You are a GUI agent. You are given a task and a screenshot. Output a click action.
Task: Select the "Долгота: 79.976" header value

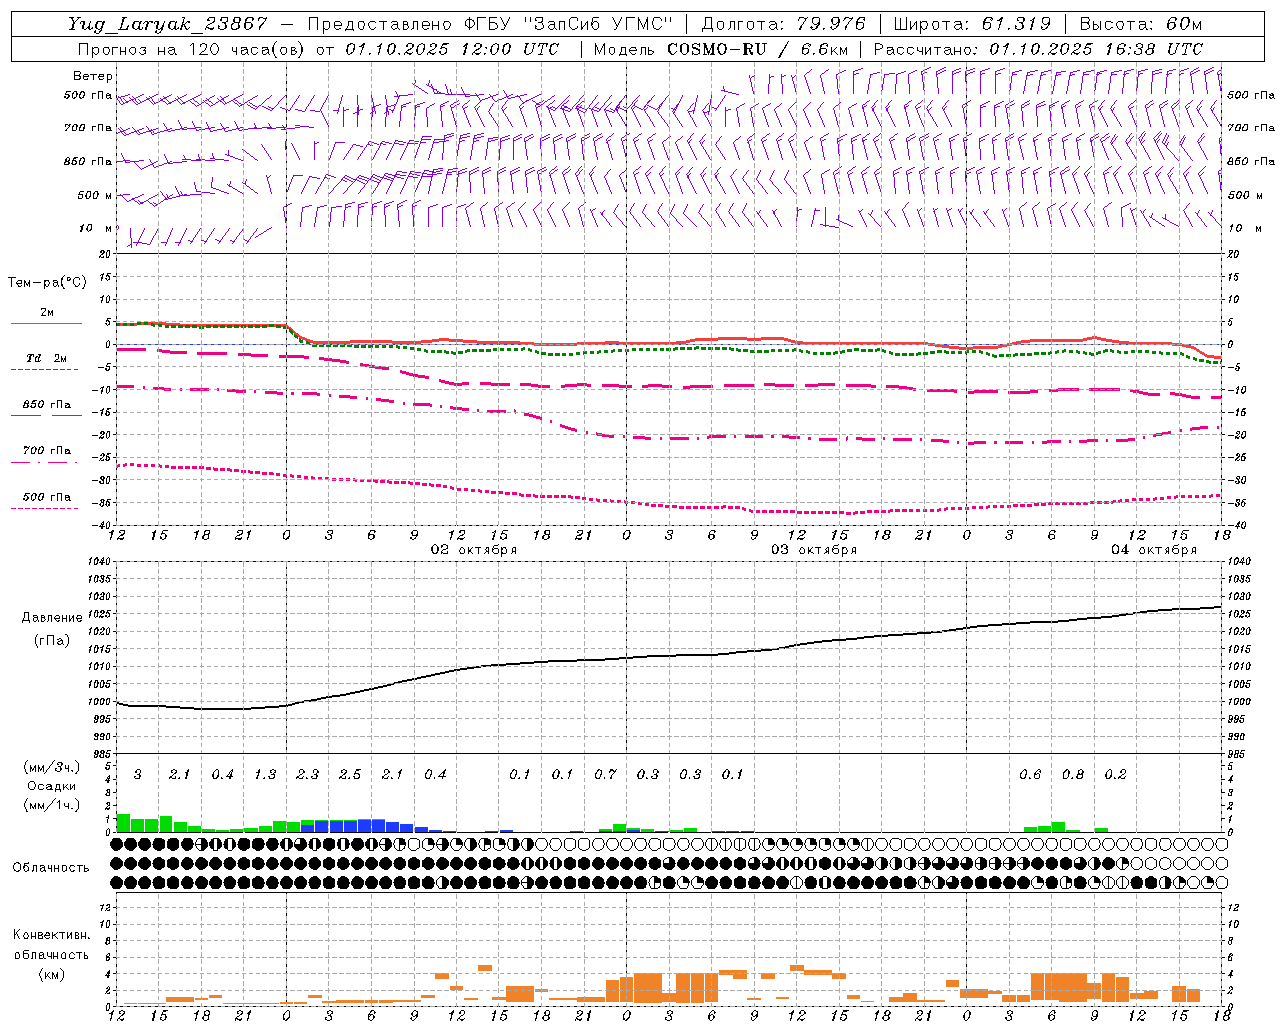tap(784, 24)
